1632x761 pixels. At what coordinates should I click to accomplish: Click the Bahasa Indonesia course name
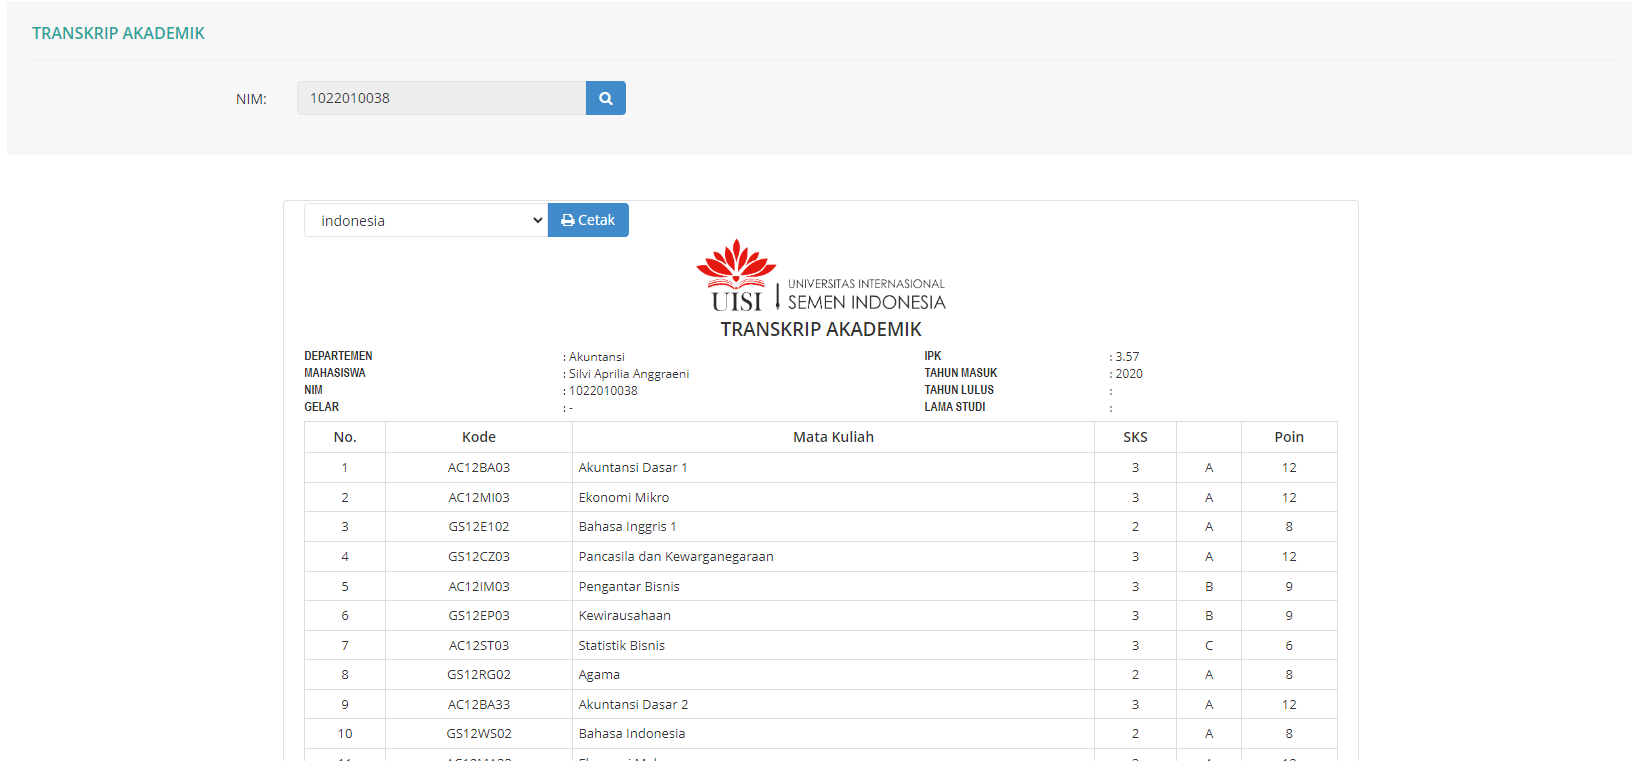[x=632, y=734]
